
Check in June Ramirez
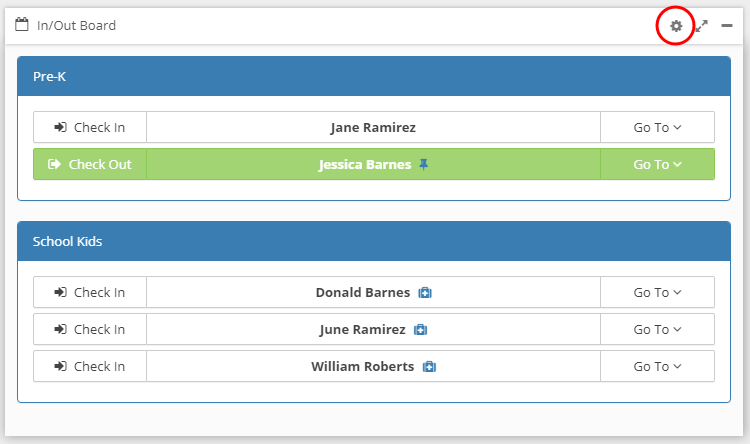(x=90, y=329)
